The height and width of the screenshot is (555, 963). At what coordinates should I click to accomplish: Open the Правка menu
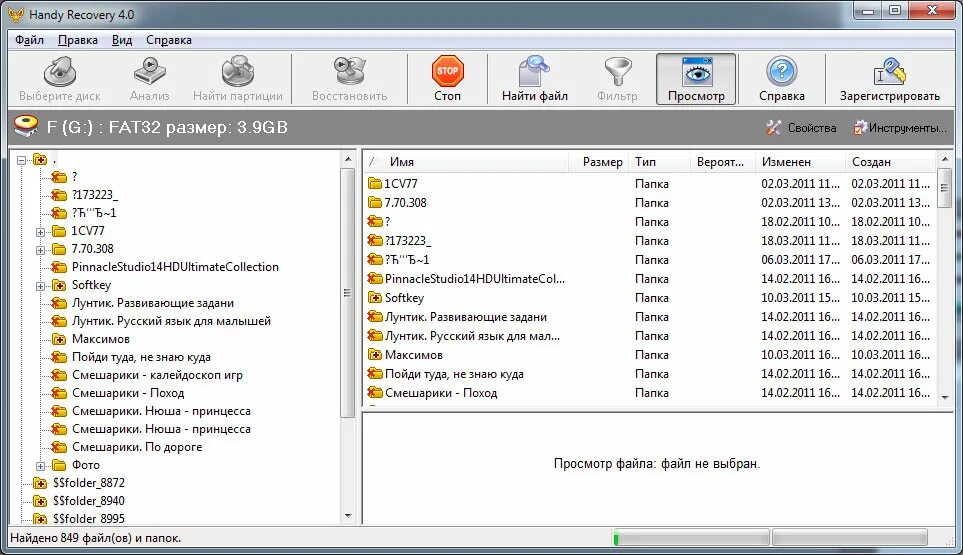click(77, 40)
